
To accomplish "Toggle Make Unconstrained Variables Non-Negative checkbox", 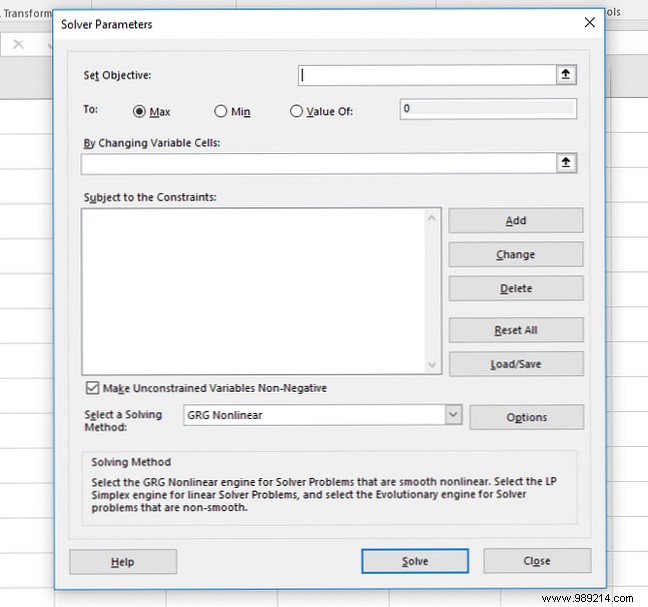I will tap(92, 388).
